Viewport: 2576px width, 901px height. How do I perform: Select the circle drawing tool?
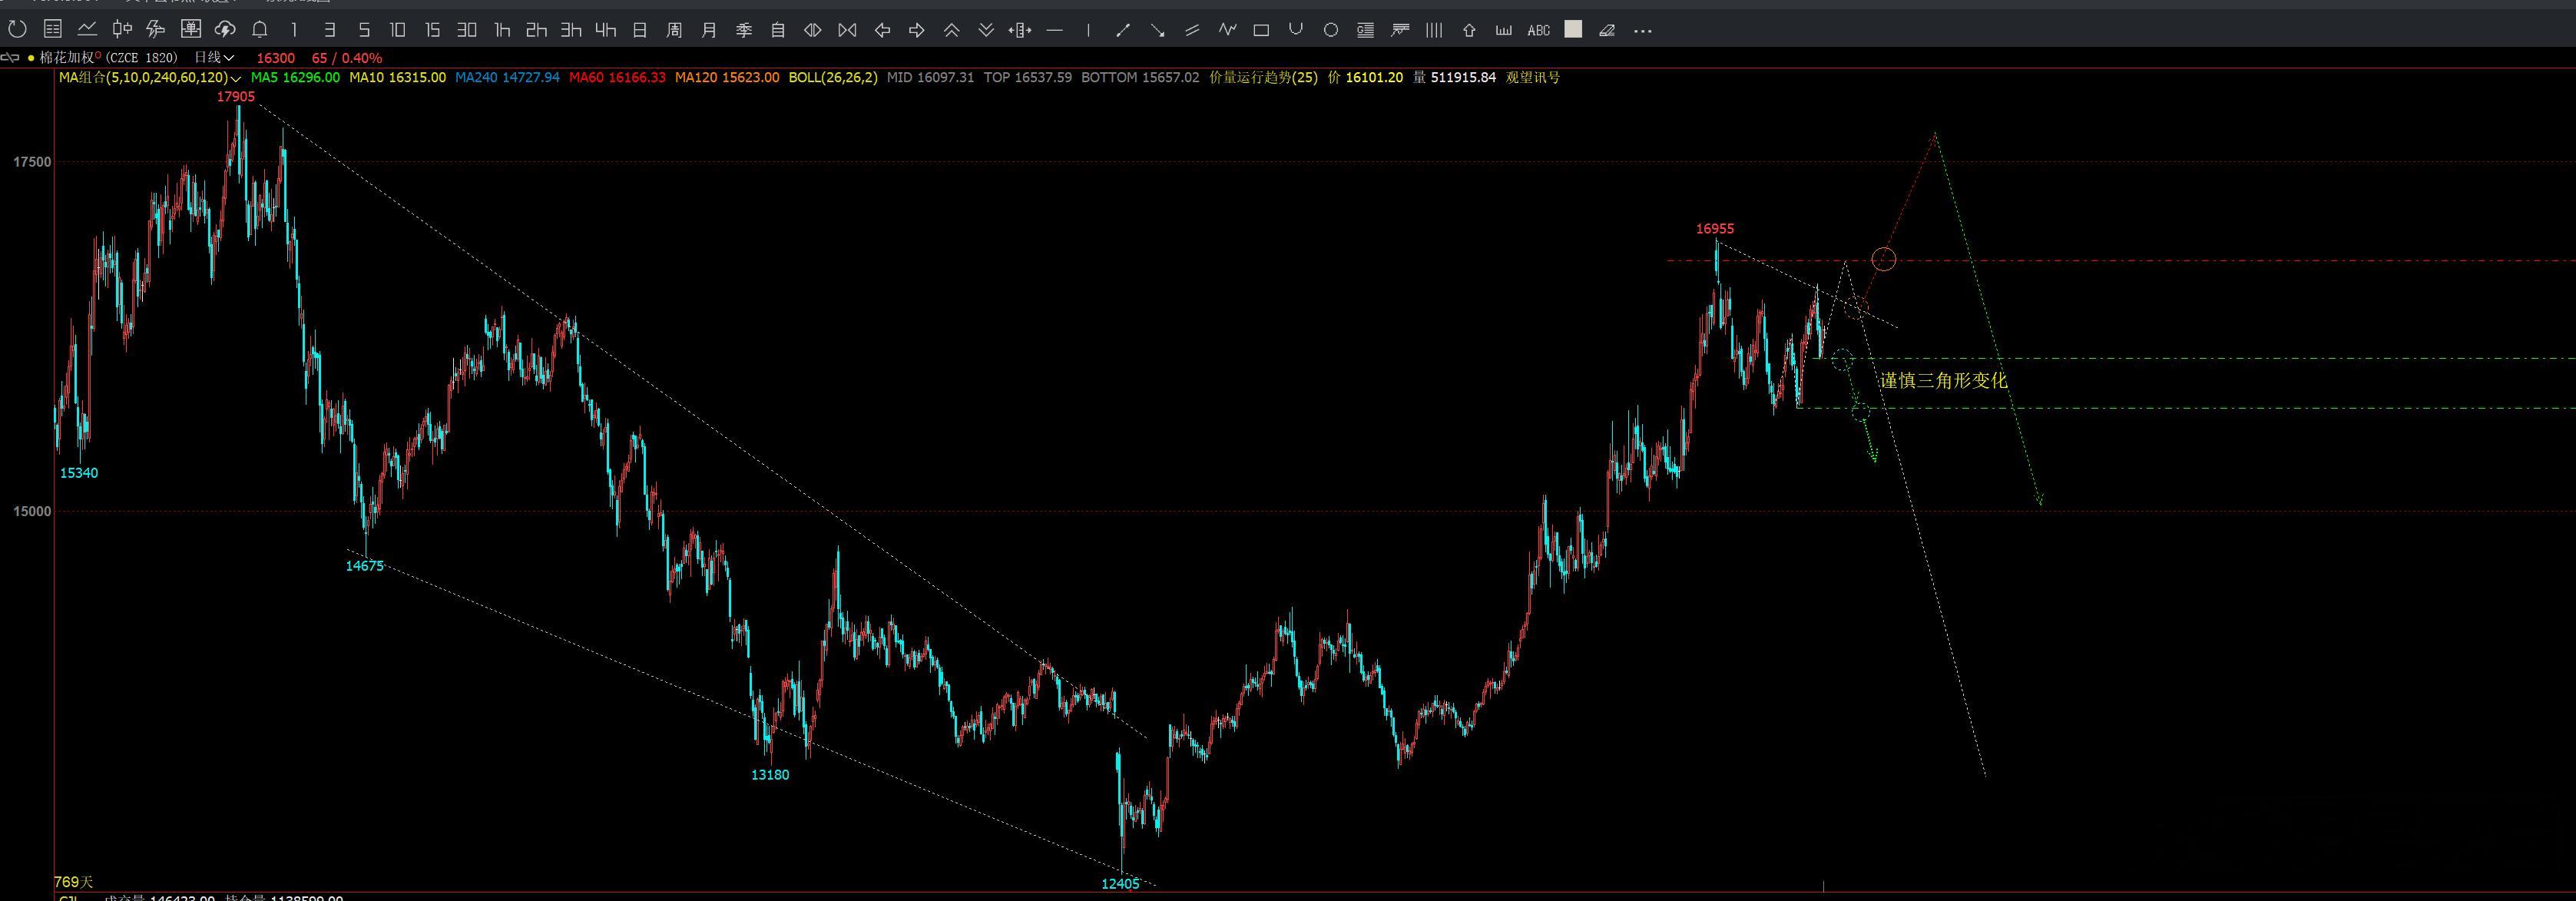[1330, 30]
